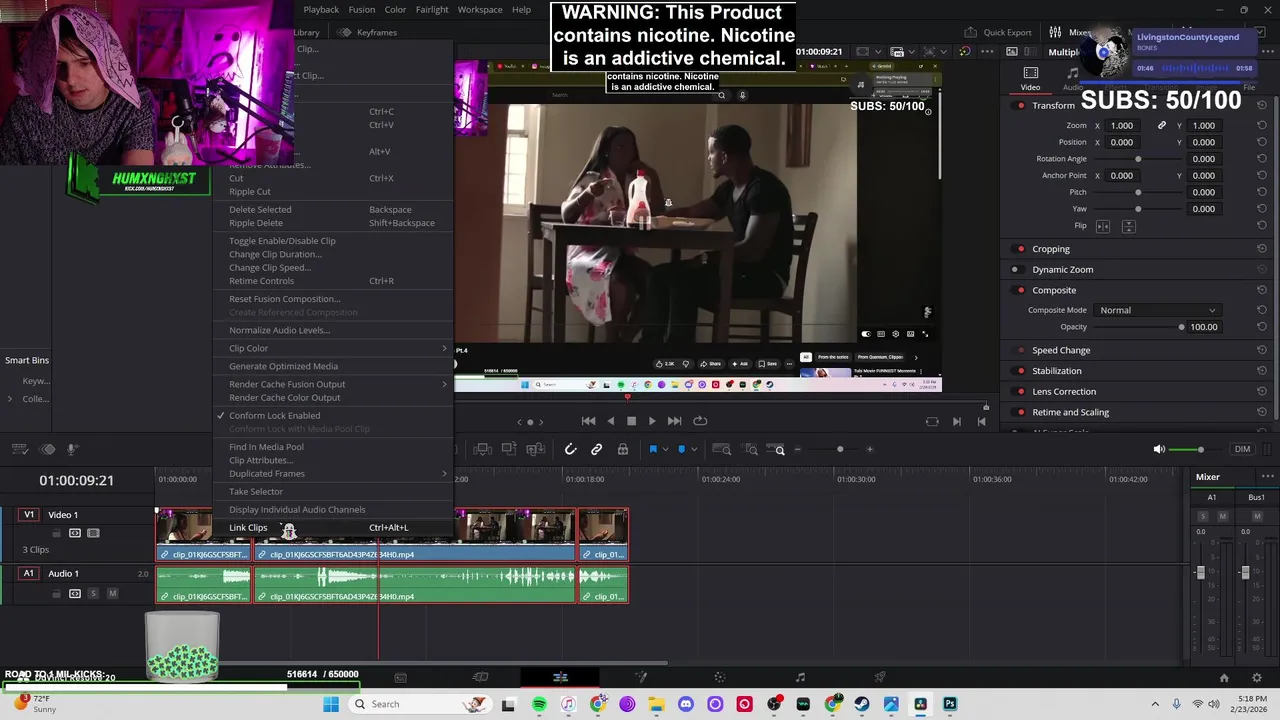Go to previous clip in the viewer
Screen dimensions: 1280x720
(x=982, y=422)
